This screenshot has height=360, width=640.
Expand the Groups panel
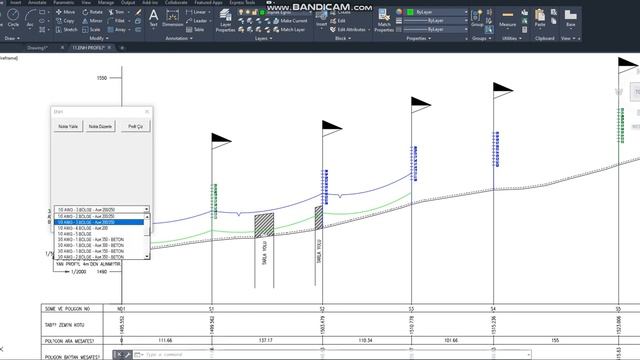[x=482, y=38]
